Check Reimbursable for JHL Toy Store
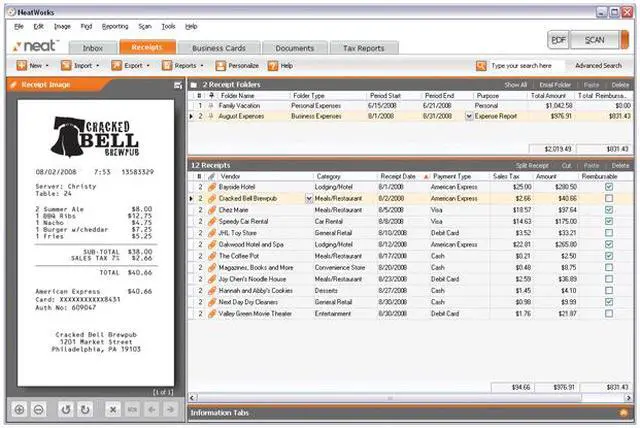The height and width of the screenshot is (428, 640). point(609,233)
